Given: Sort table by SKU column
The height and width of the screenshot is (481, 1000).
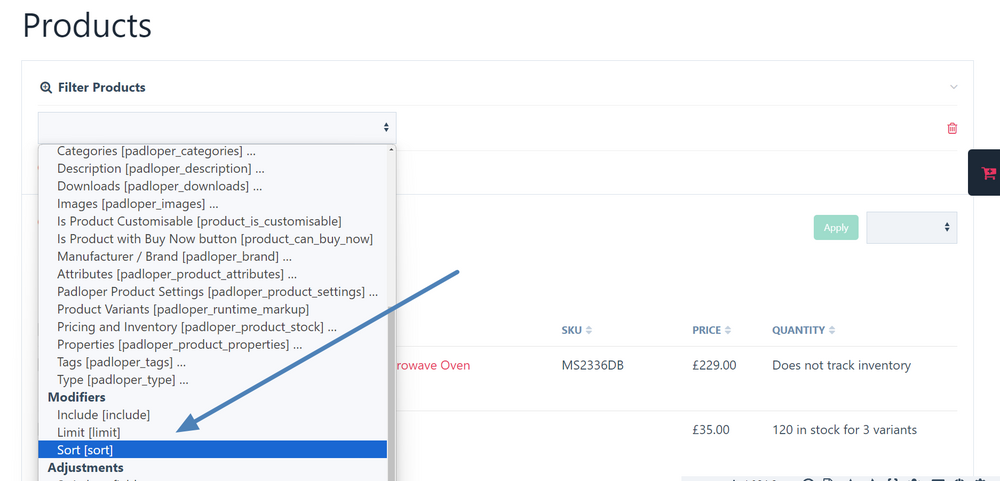Looking at the screenshot, I should tap(577, 330).
